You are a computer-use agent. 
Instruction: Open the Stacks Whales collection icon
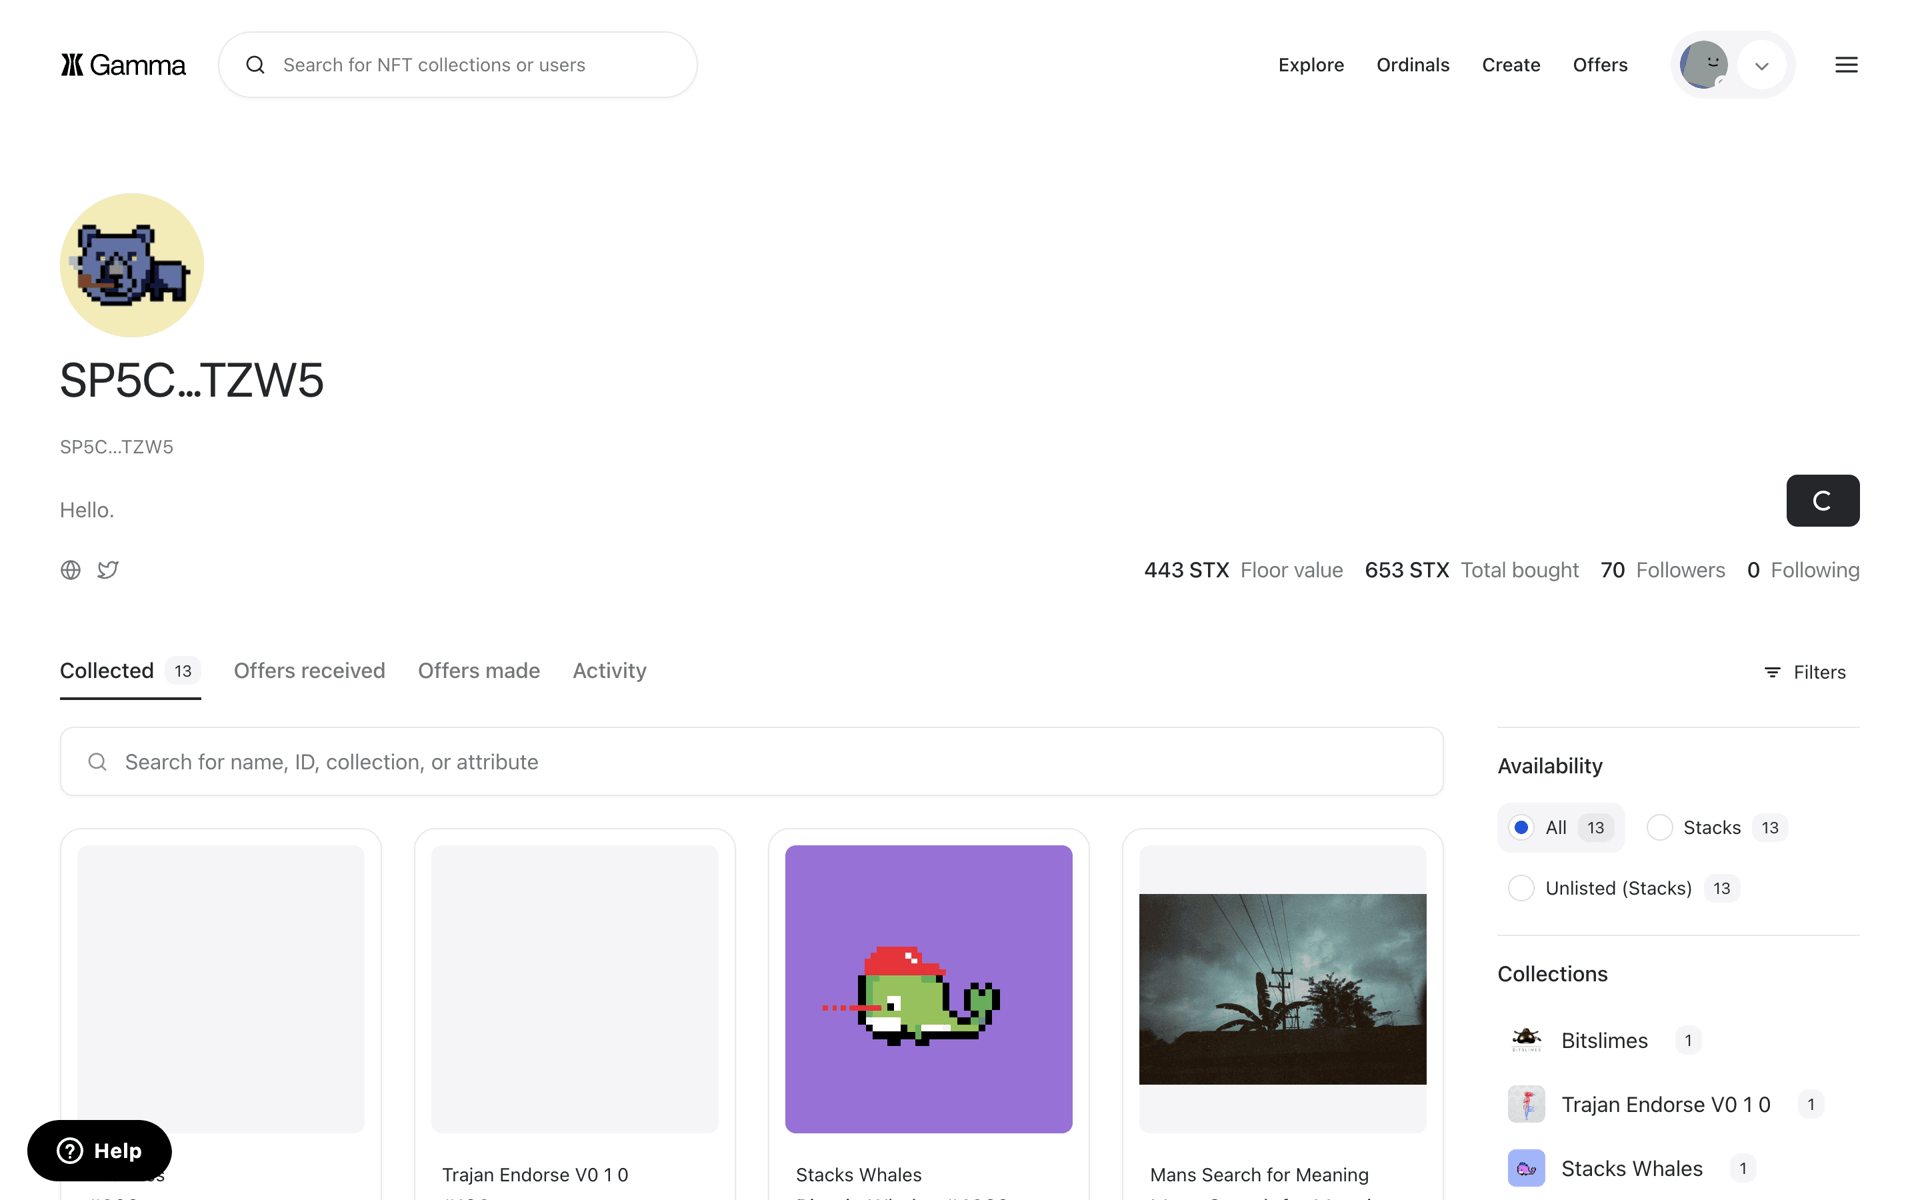1526,1168
